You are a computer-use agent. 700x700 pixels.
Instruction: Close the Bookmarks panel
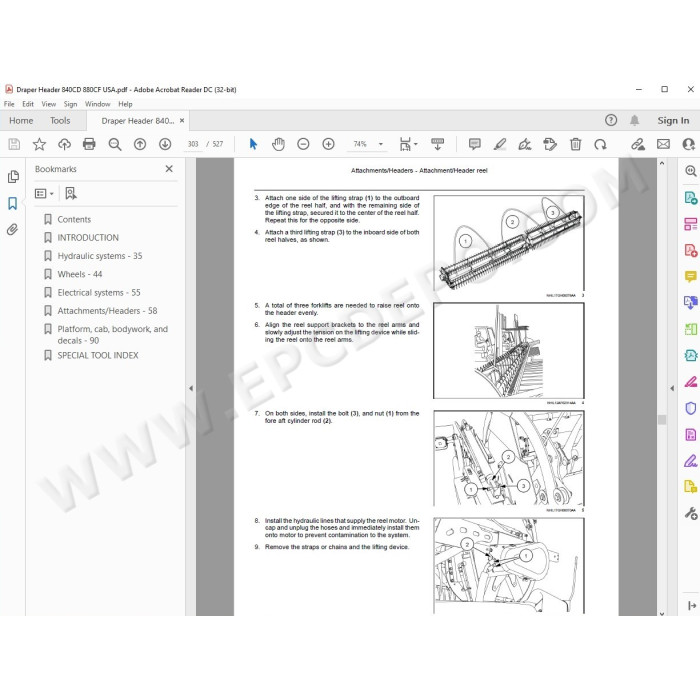tap(169, 169)
